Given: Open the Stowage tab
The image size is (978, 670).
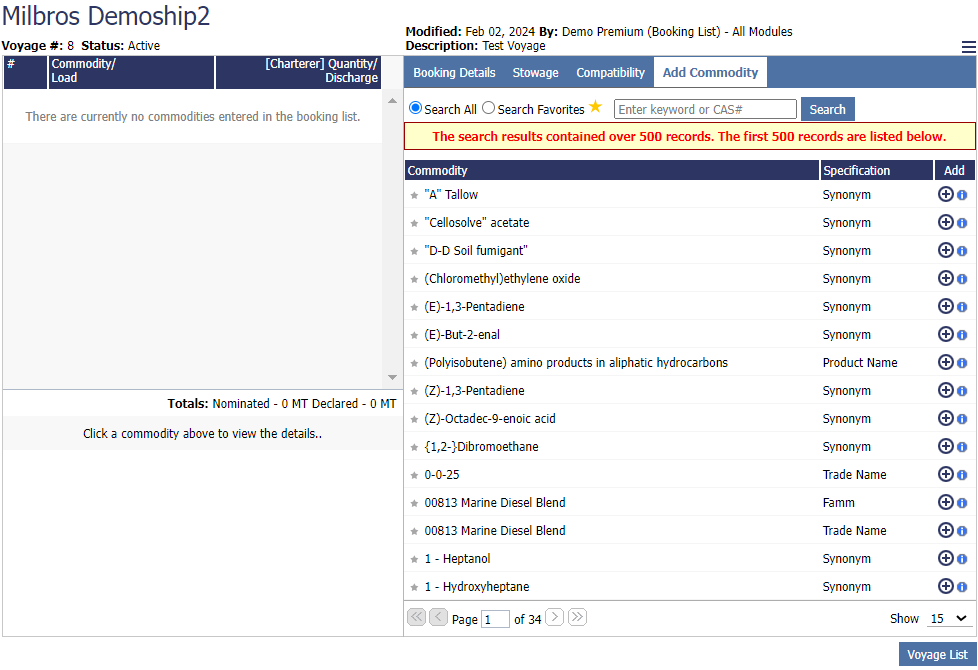Looking at the screenshot, I should click(x=535, y=72).
